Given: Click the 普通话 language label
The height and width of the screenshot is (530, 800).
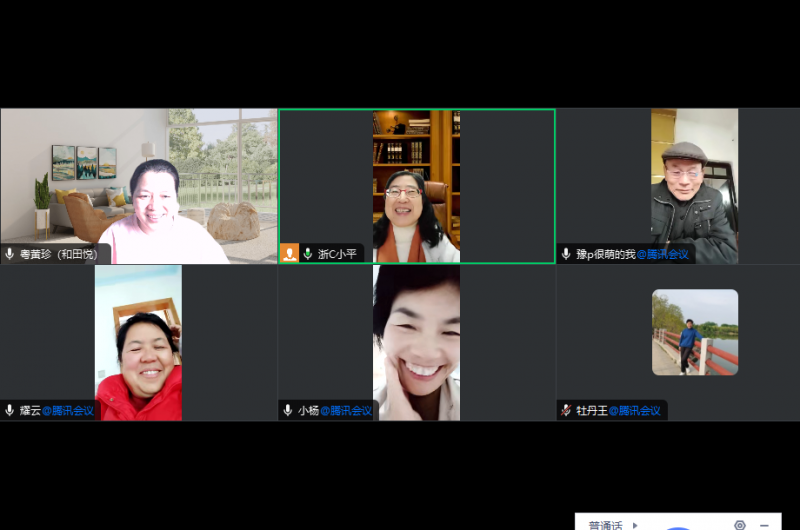Looking at the screenshot, I should click(605, 525).
